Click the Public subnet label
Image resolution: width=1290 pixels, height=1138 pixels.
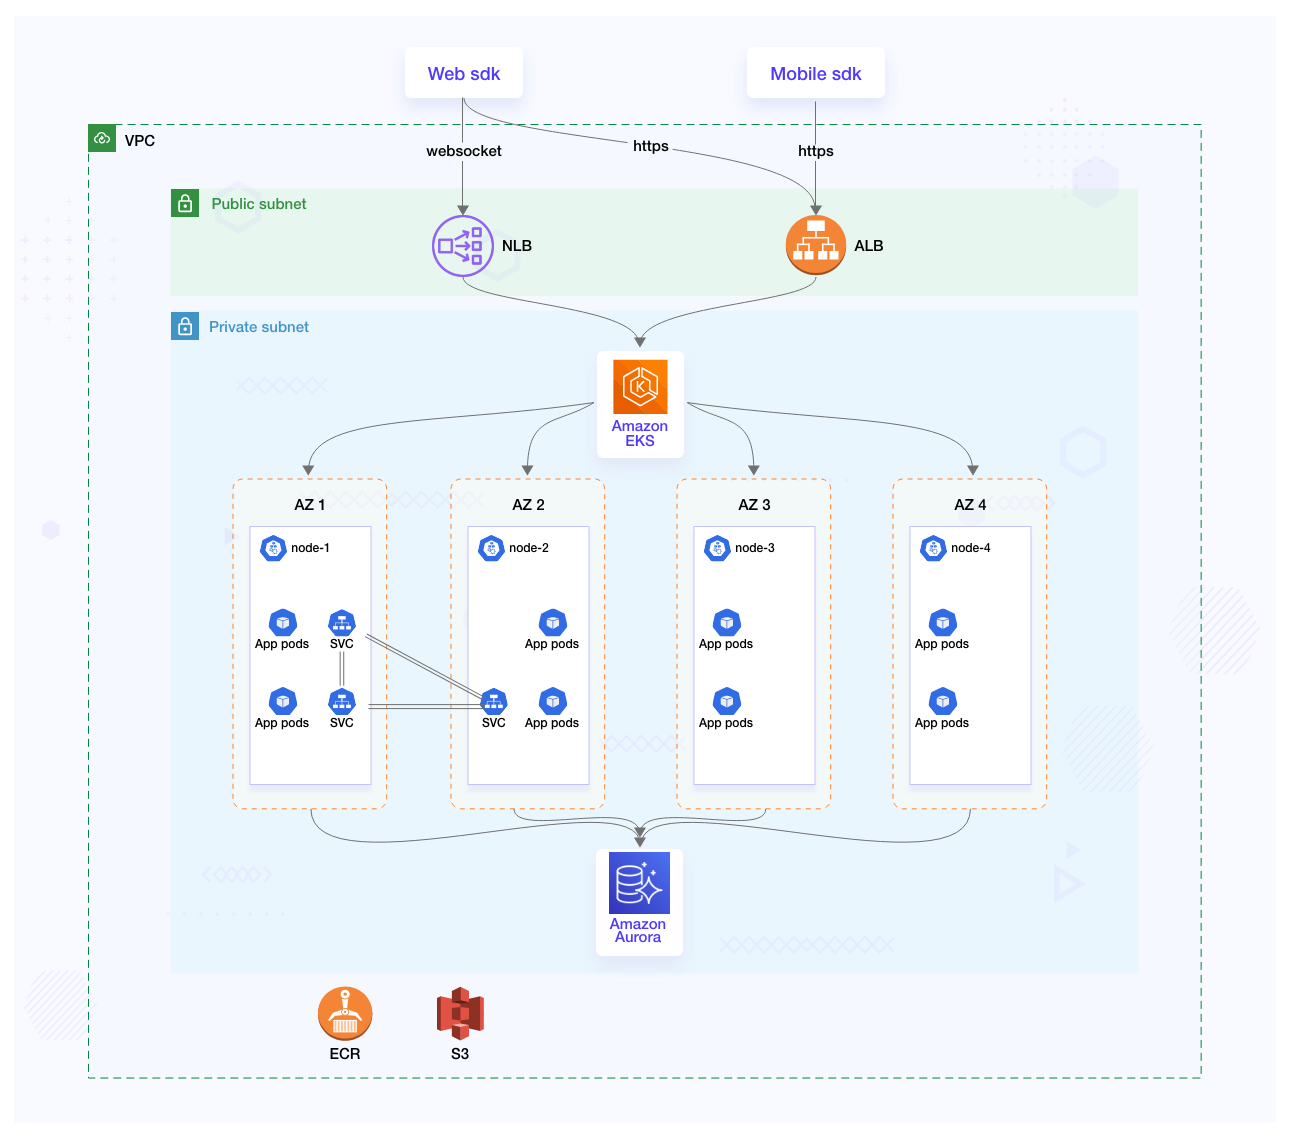pos(259,204)
